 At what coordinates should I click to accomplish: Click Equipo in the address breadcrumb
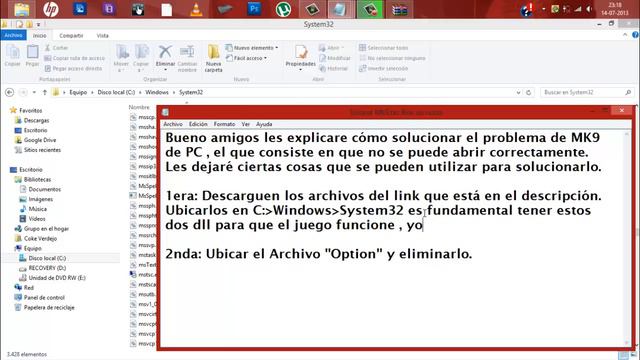coord(78,93)
